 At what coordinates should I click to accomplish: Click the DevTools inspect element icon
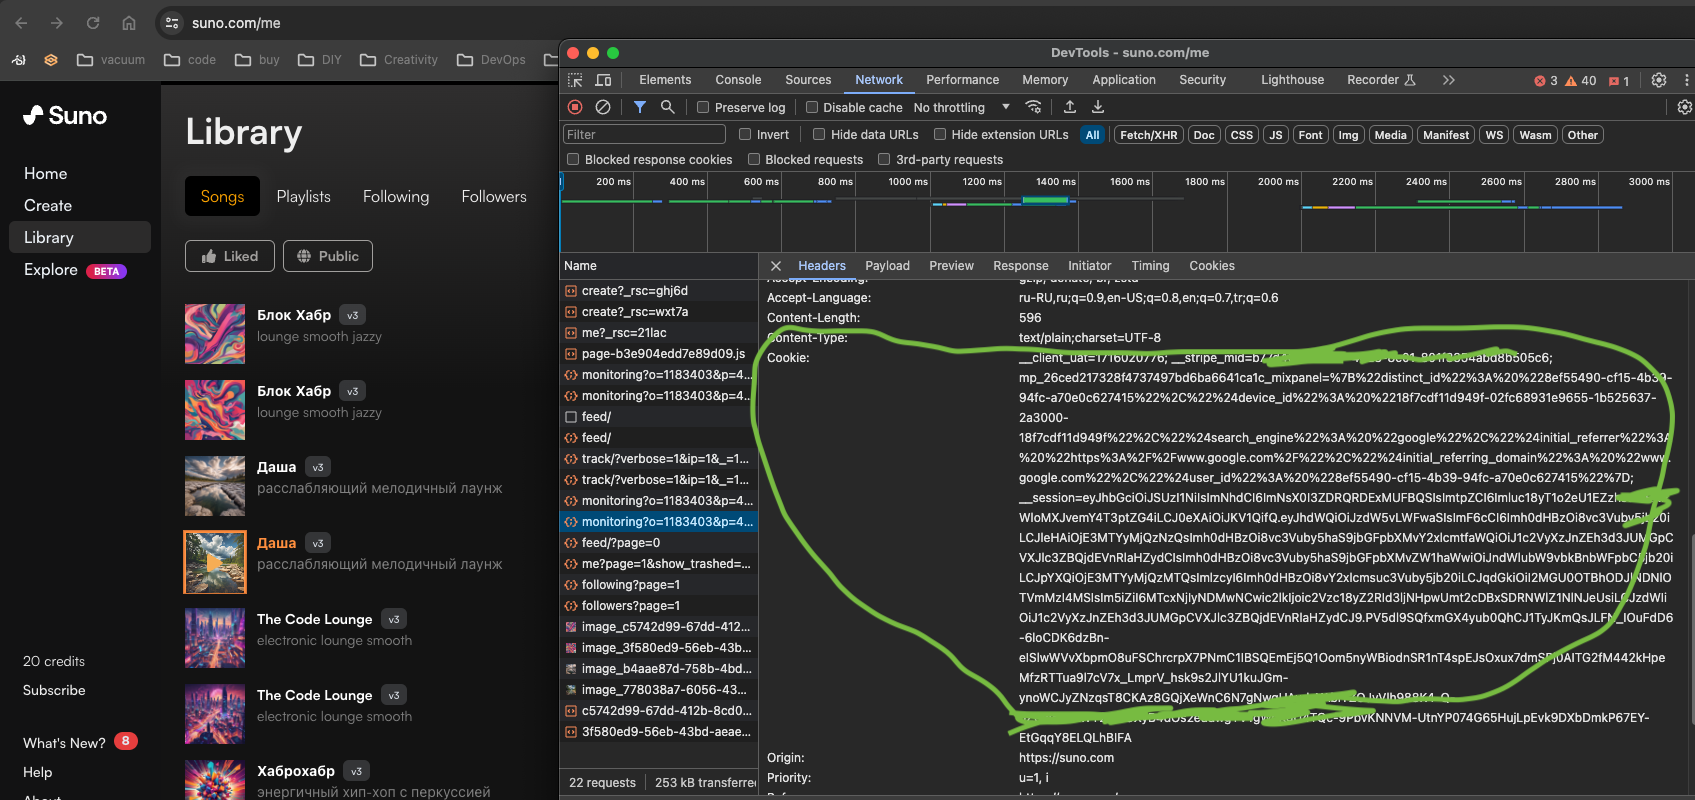[x=575, y=80]
